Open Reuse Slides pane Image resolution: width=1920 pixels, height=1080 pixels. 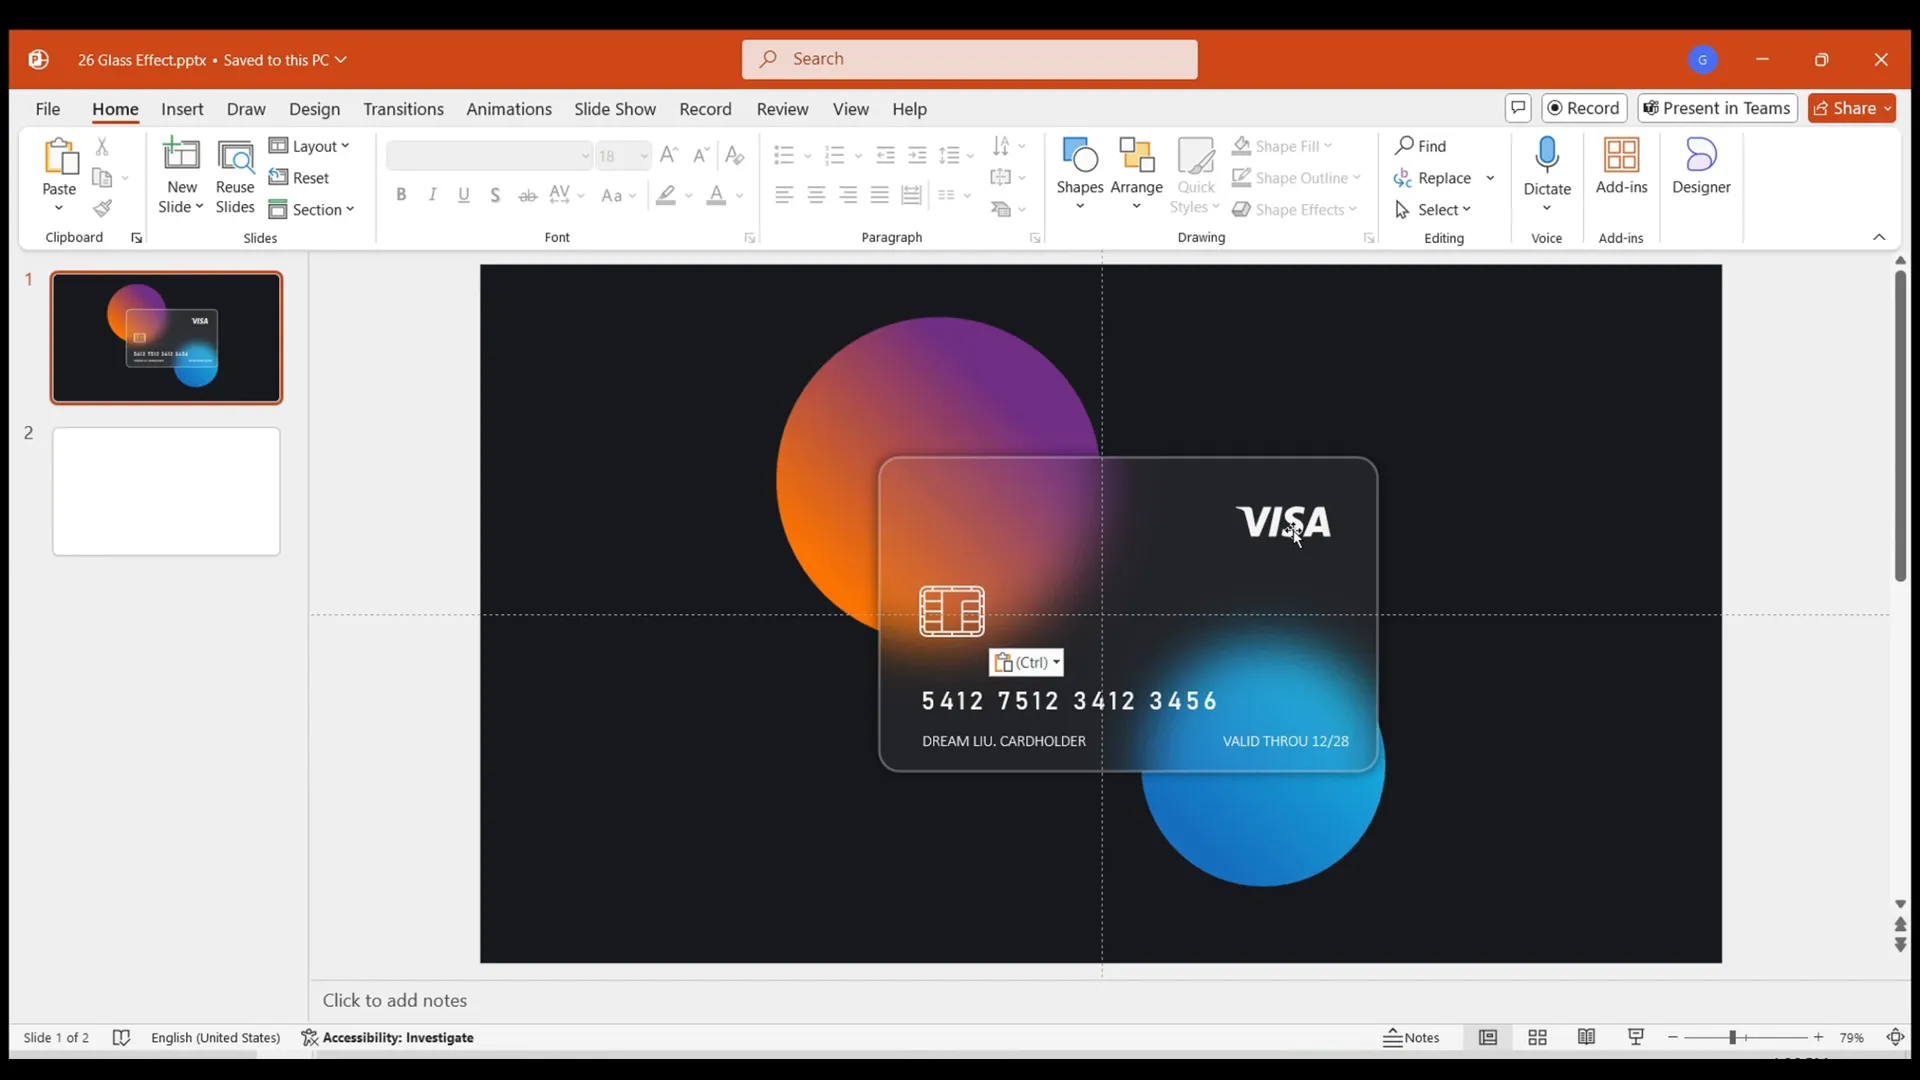(235, 176)
